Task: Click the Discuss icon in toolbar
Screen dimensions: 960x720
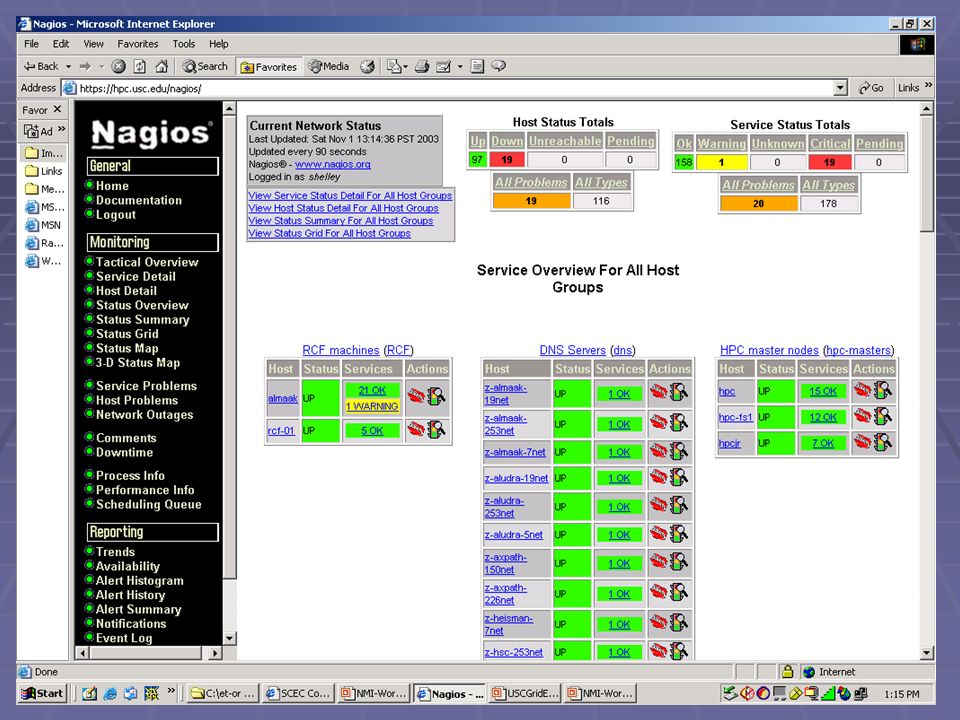Action: (478, 66)
